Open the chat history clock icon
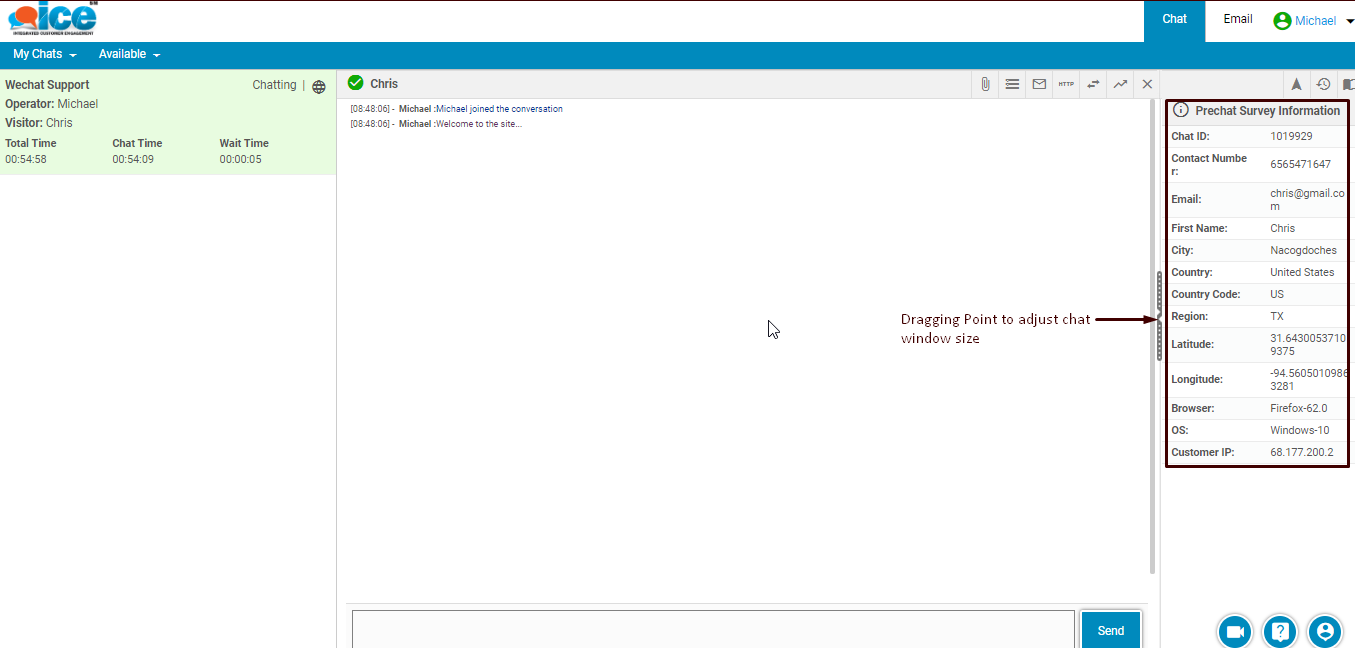Image resolution: width=1355 pixels, height=648 pixels. (1323, 85)
